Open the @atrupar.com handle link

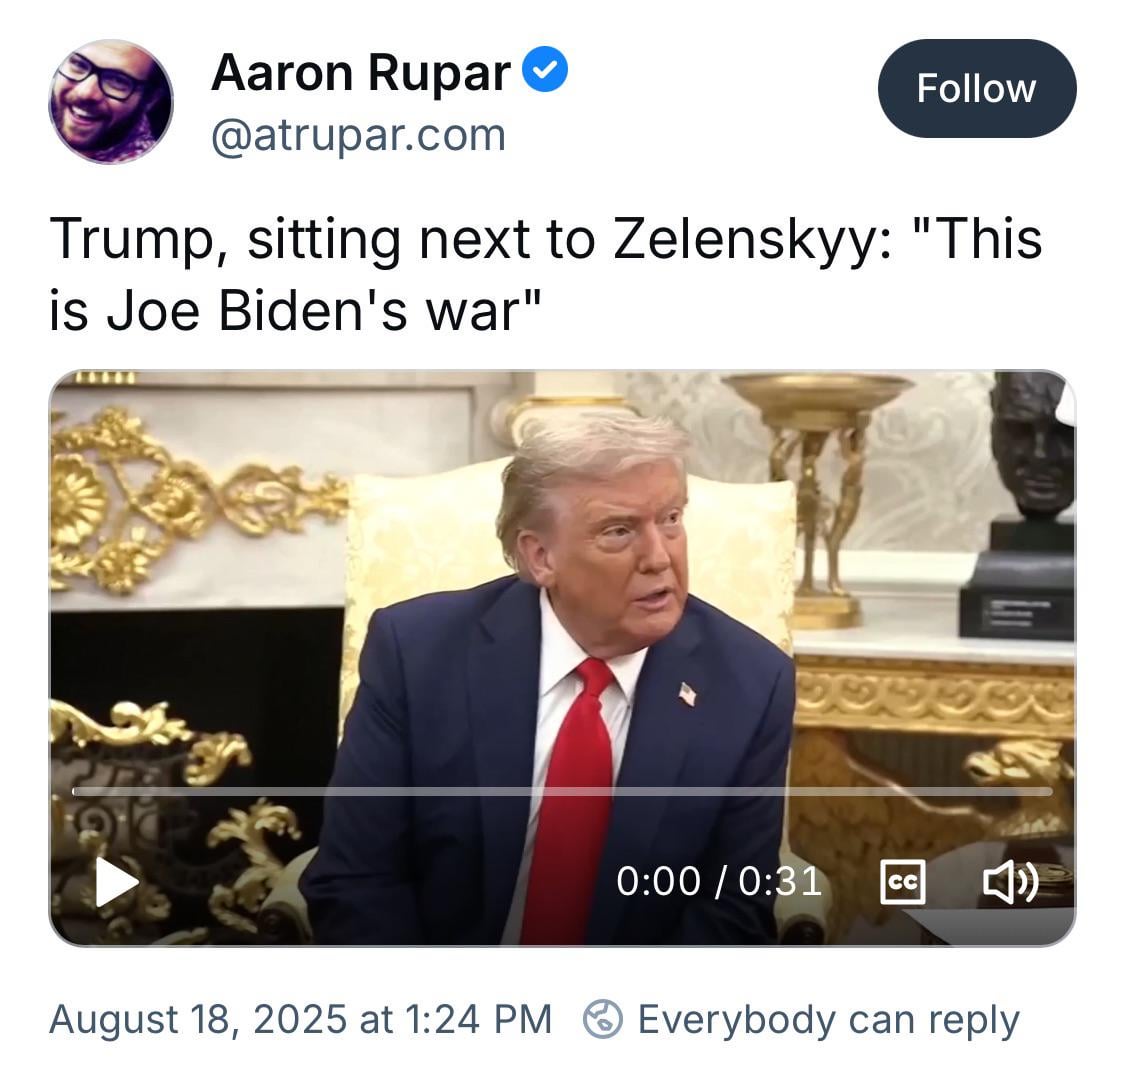pyautogui.click(x=358, y=135)
